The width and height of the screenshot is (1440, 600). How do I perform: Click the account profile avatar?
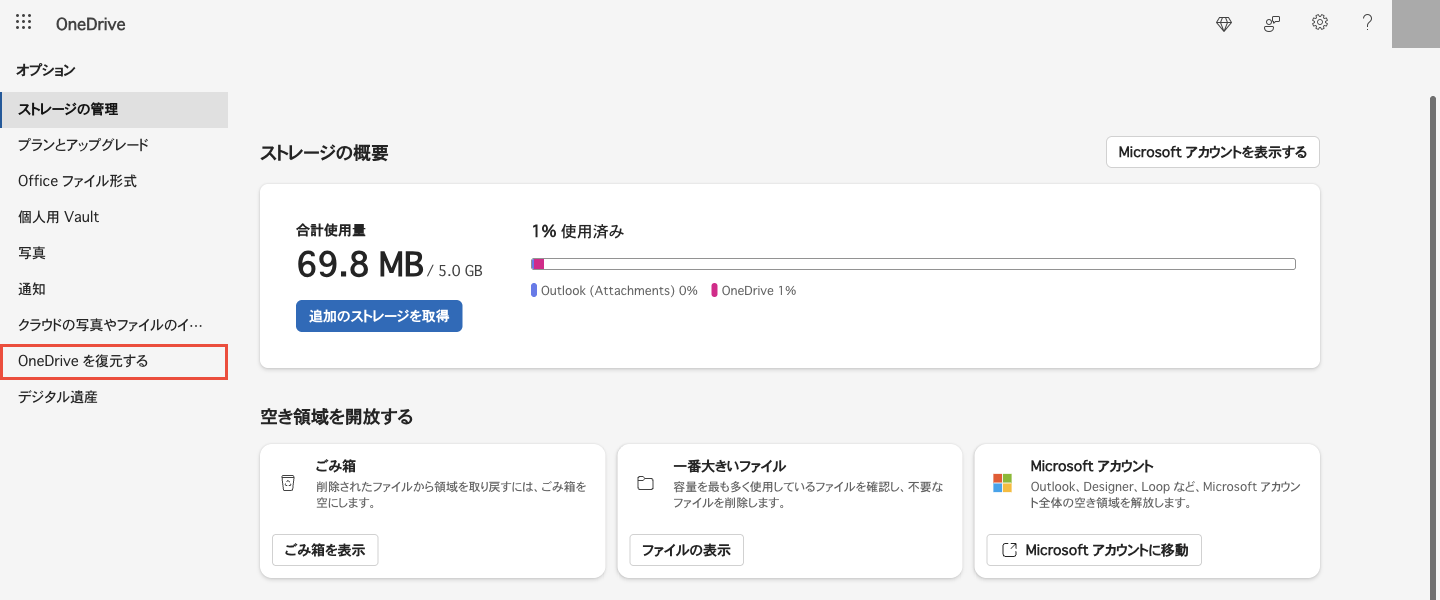point(1416,24)
